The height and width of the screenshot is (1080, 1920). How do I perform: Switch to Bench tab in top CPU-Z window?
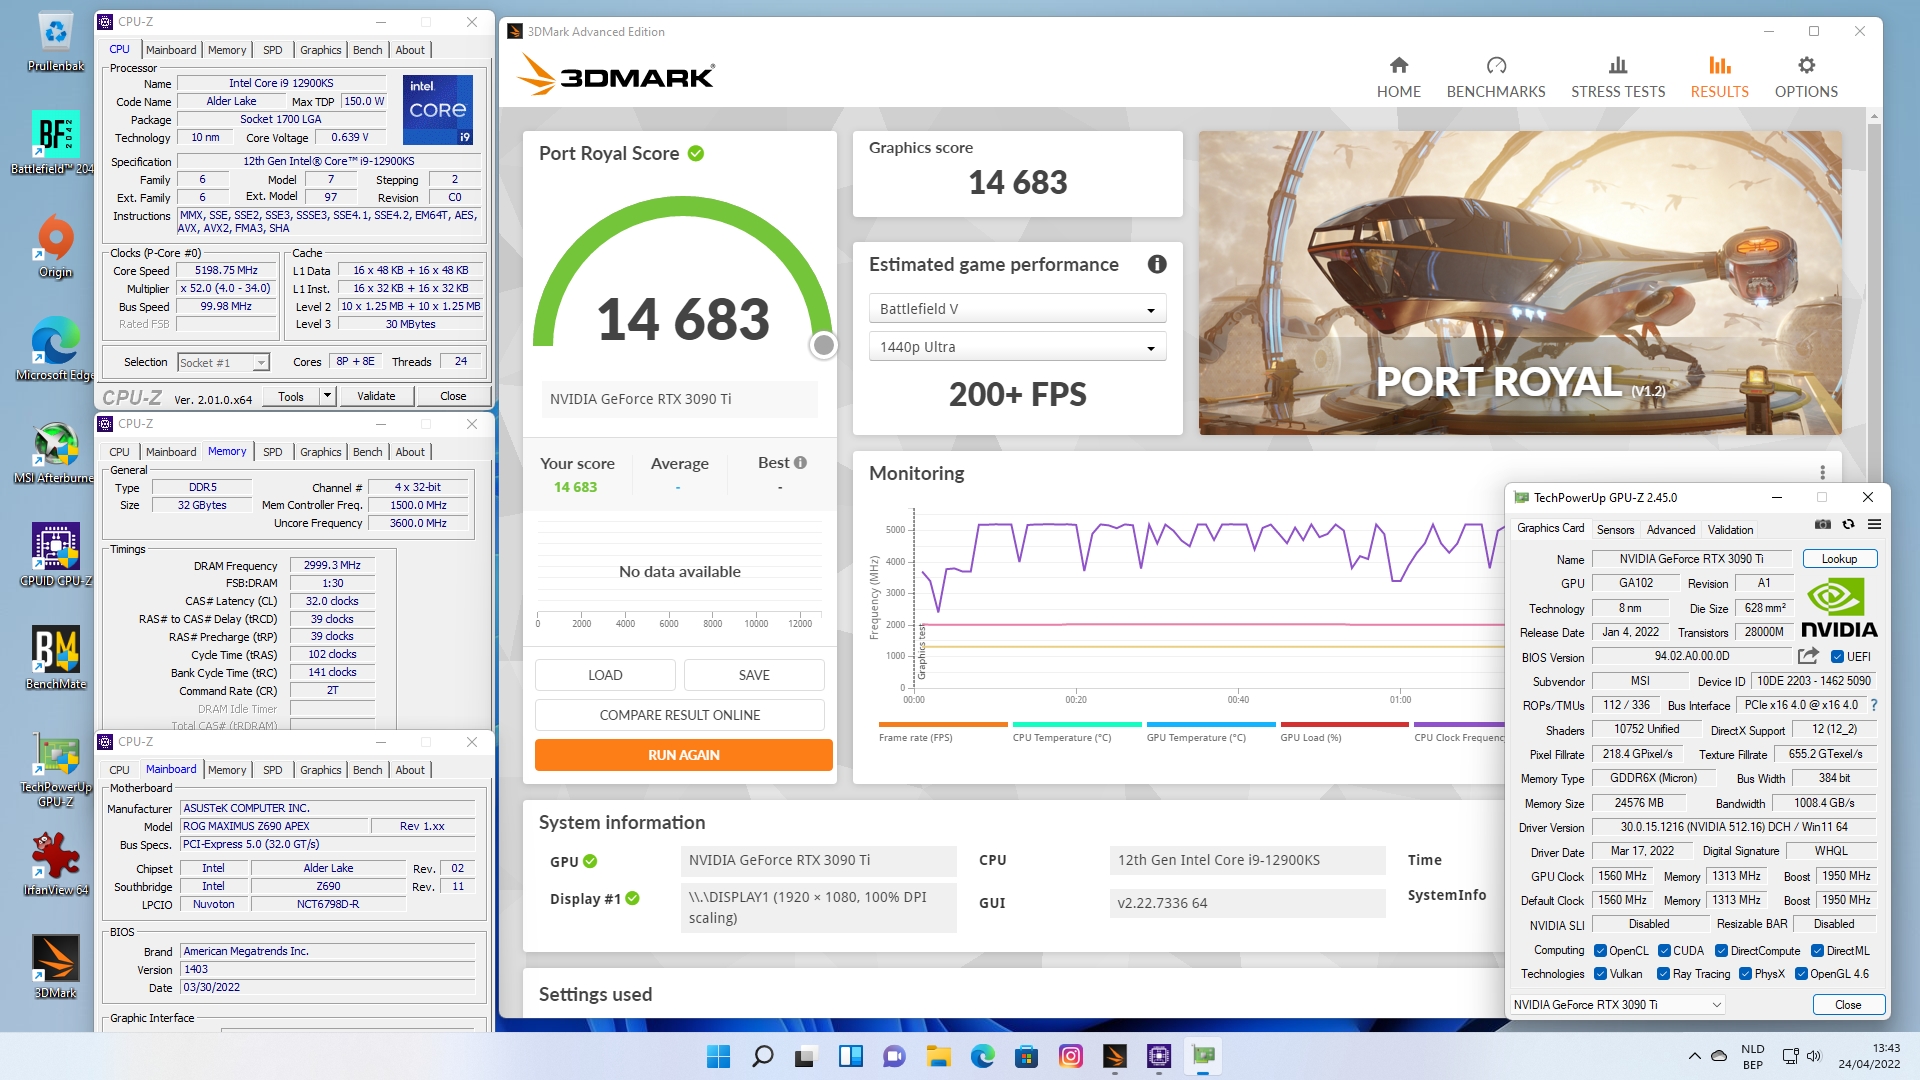pos(367,50)
